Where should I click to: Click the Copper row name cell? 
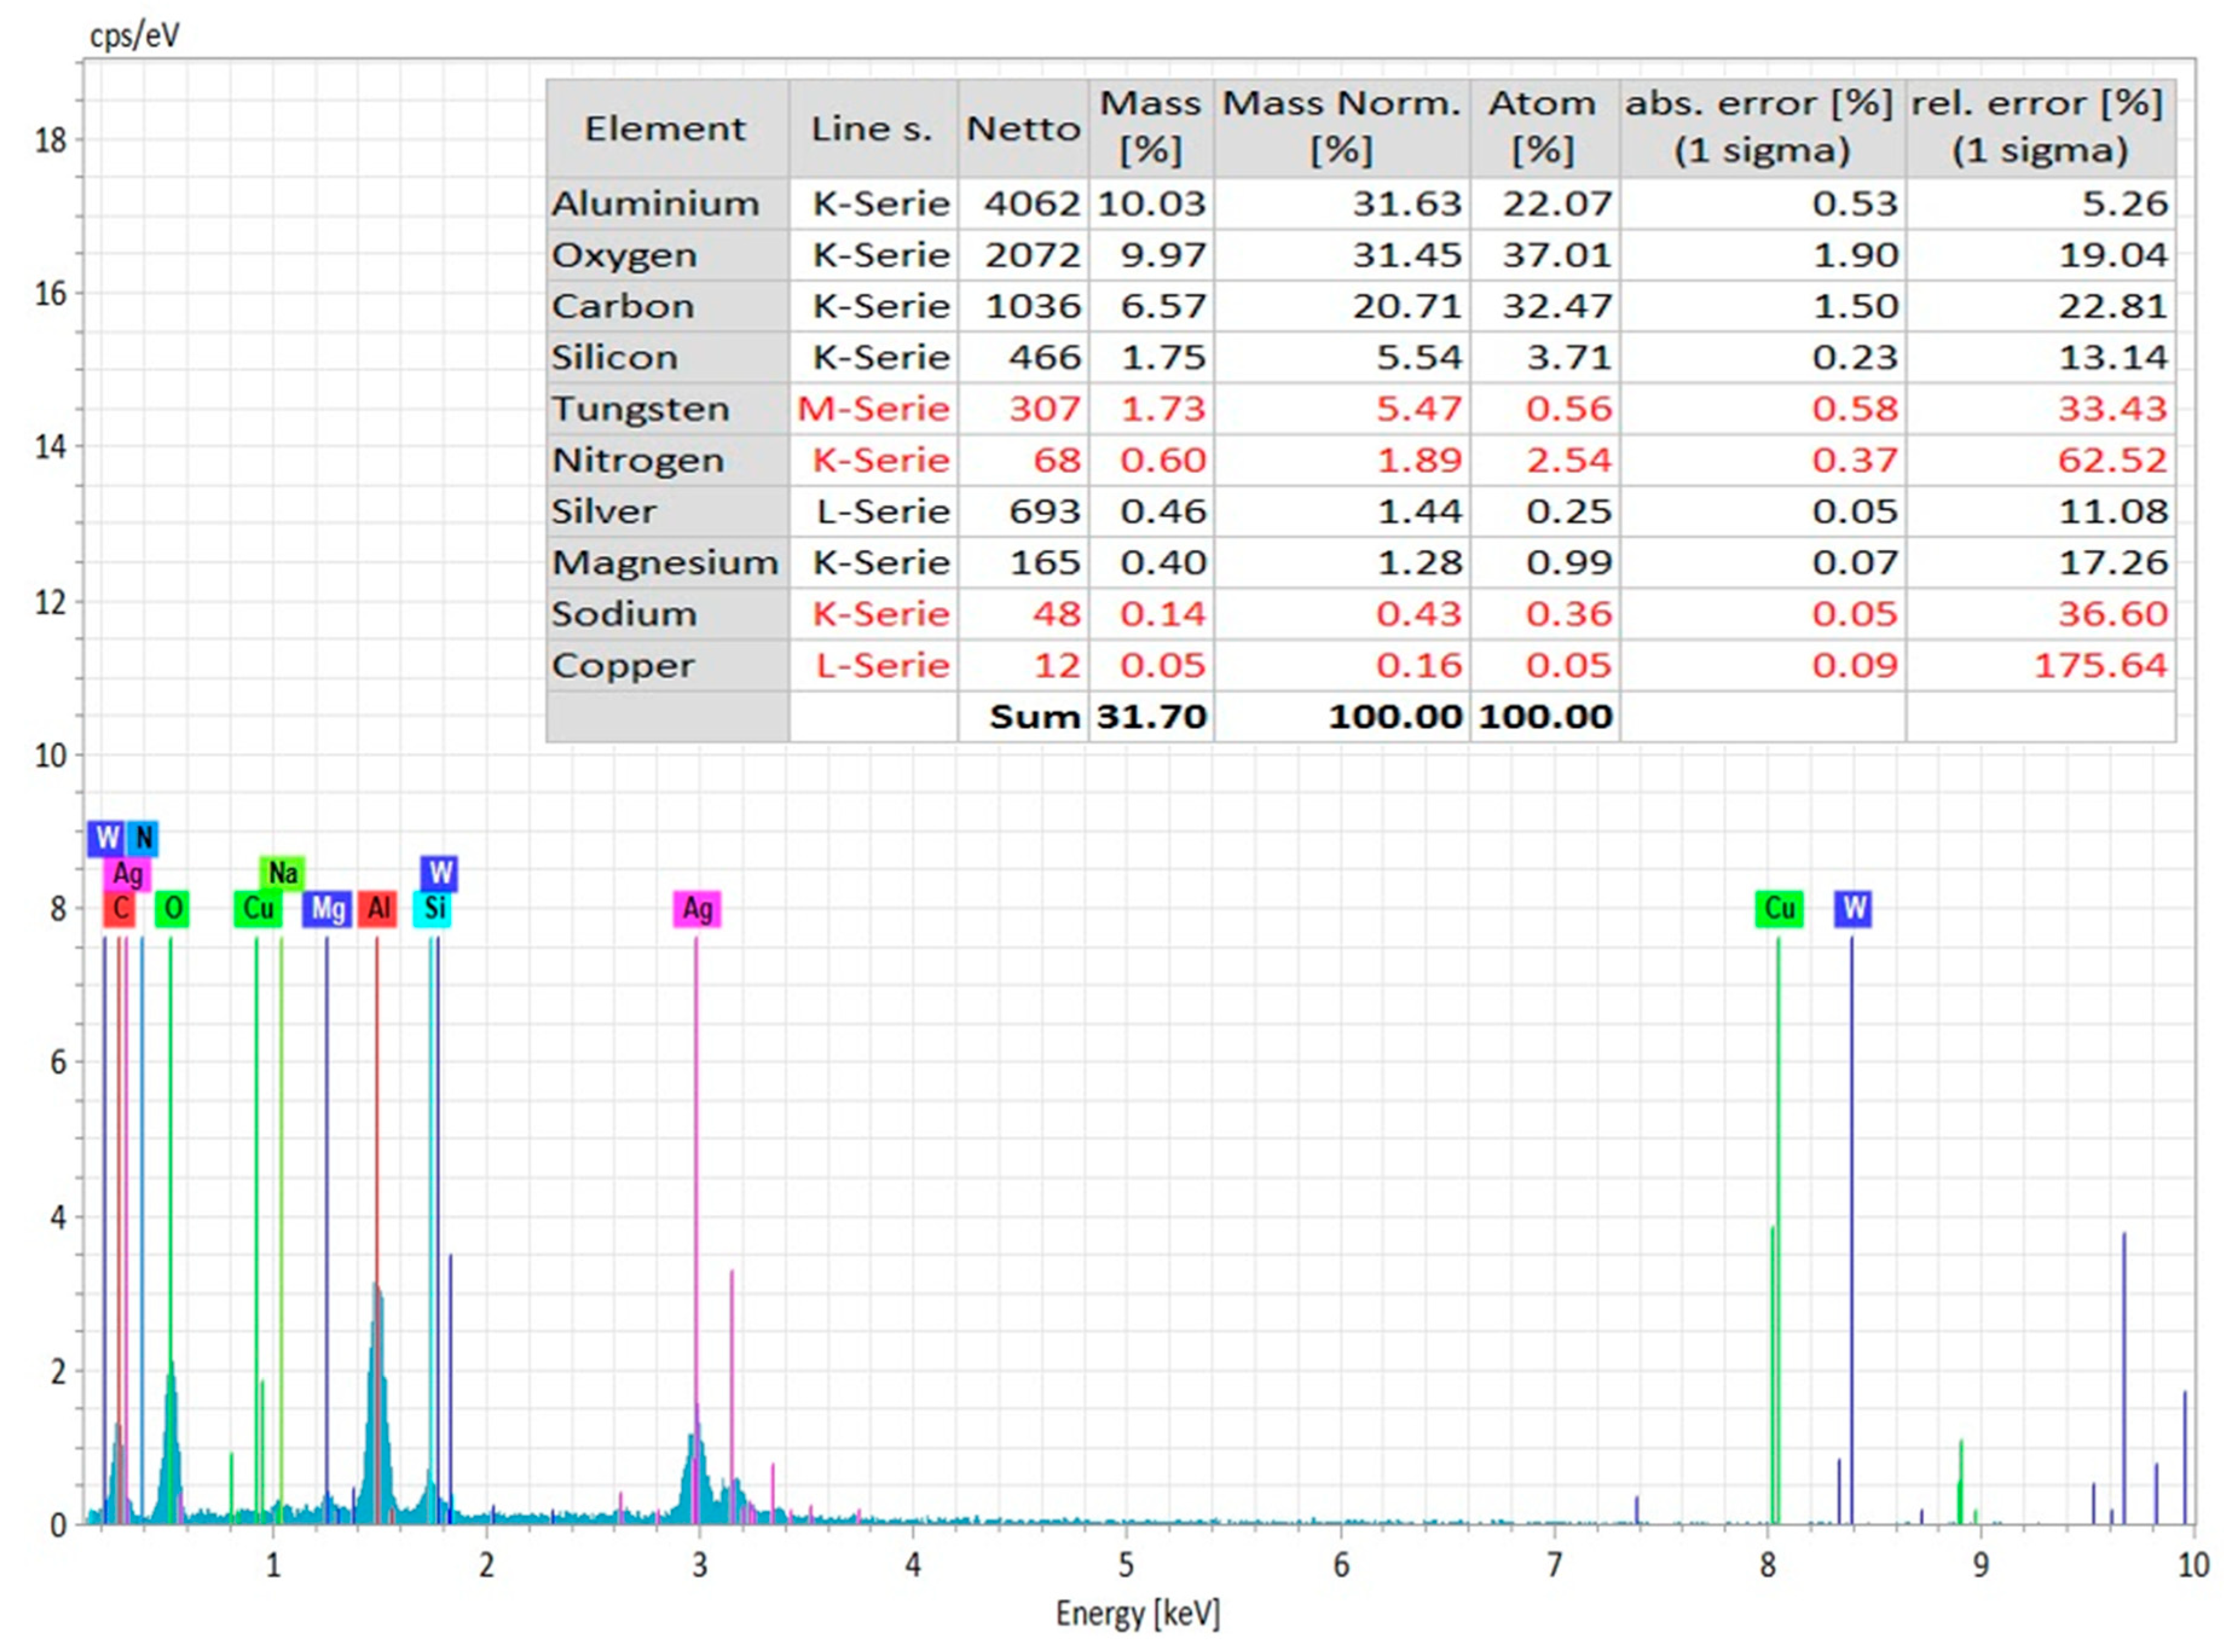tap(622, 665)
